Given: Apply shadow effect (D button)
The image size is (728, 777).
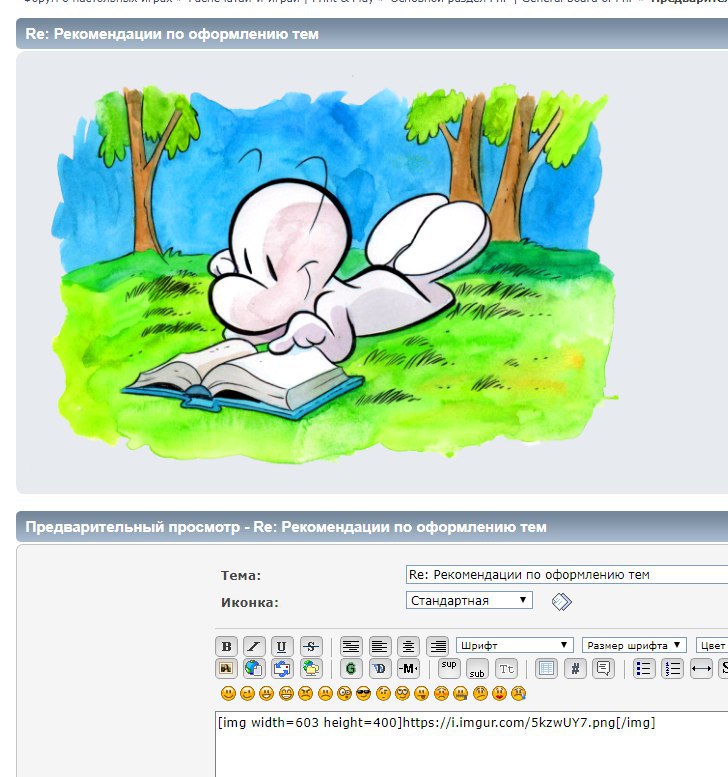Looking at the screenshot, I should click(380, 668).
